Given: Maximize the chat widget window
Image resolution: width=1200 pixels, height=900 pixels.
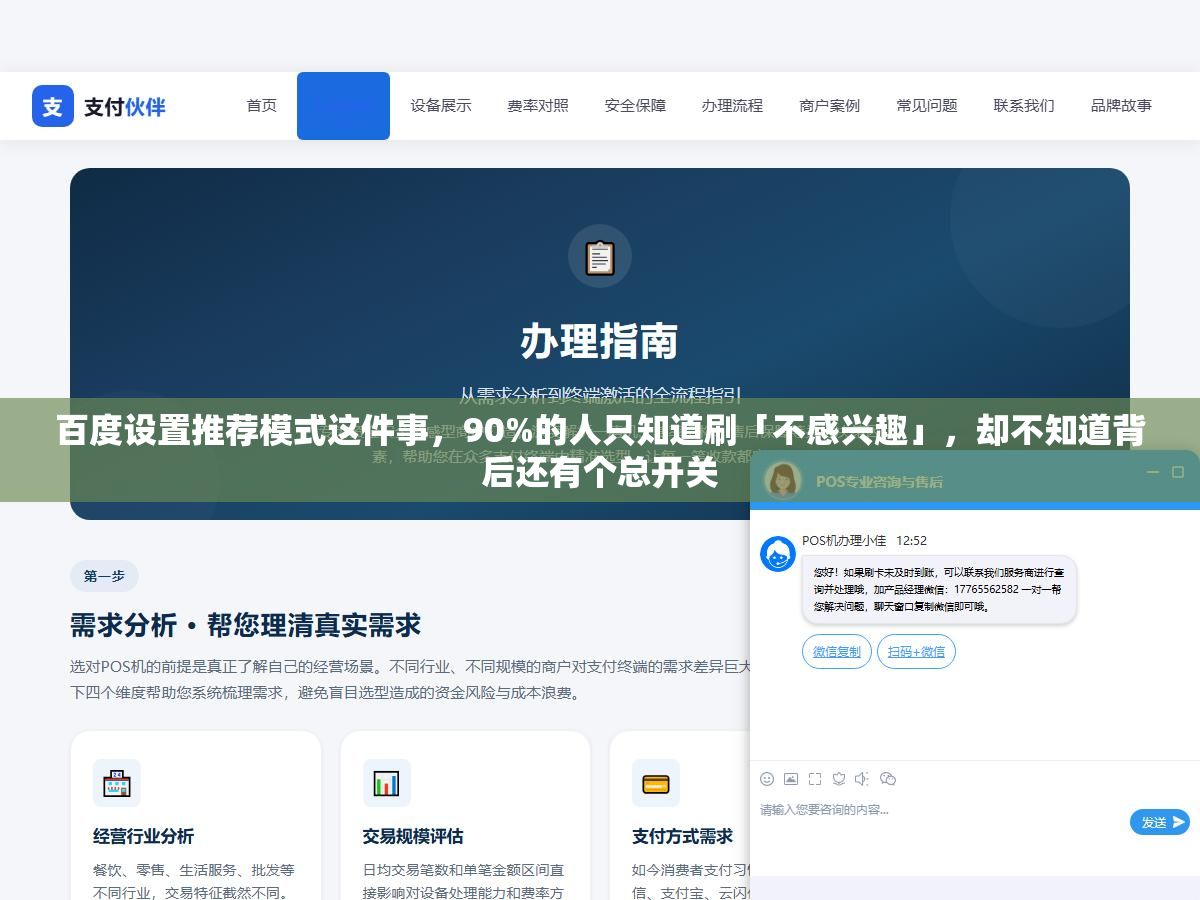Looking at the screenshot, I should [x=1178, y=472].
